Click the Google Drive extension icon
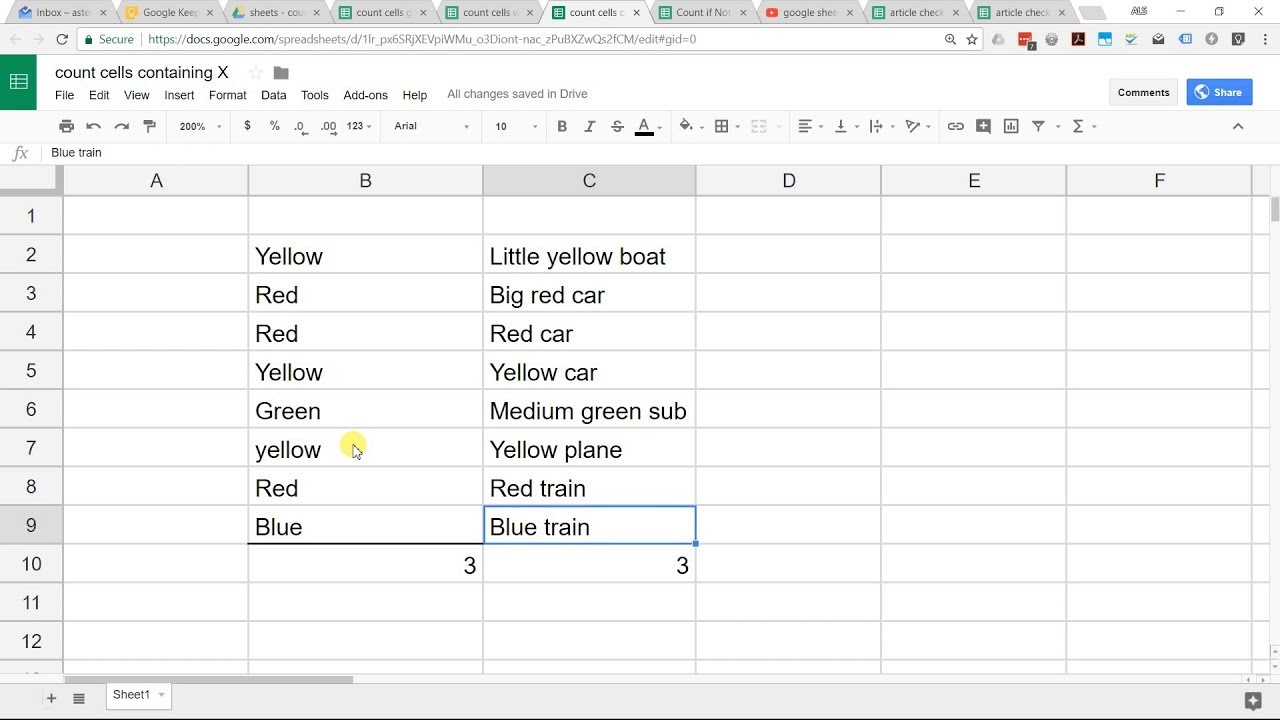The height and width of the screenshot is (720, 1280). 999,39
